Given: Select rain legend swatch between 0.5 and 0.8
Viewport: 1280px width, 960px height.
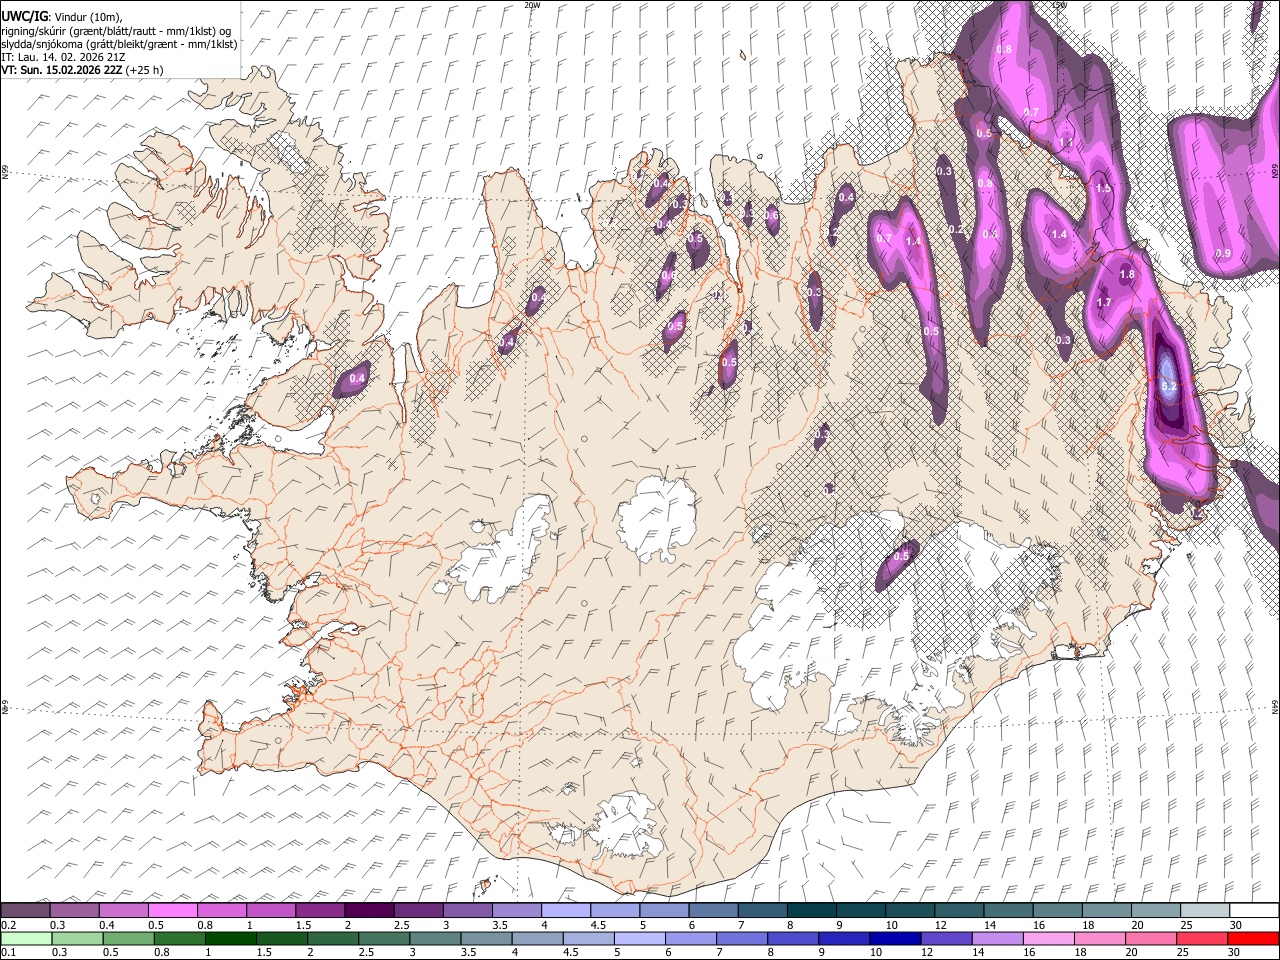Looking at the screenshot, I should [x=128, y=938].
